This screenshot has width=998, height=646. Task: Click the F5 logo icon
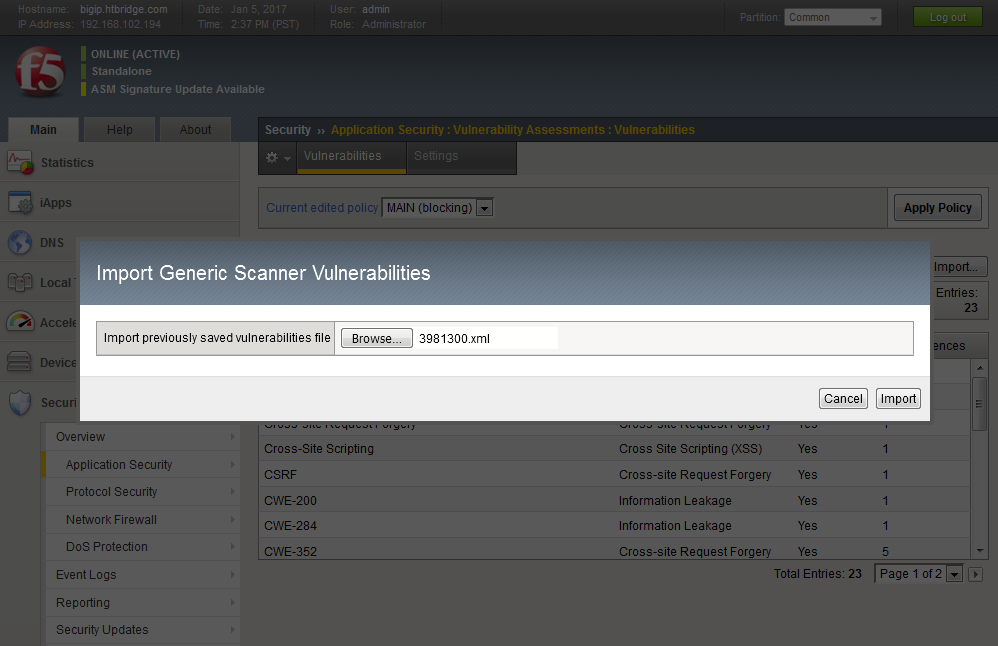40,72
